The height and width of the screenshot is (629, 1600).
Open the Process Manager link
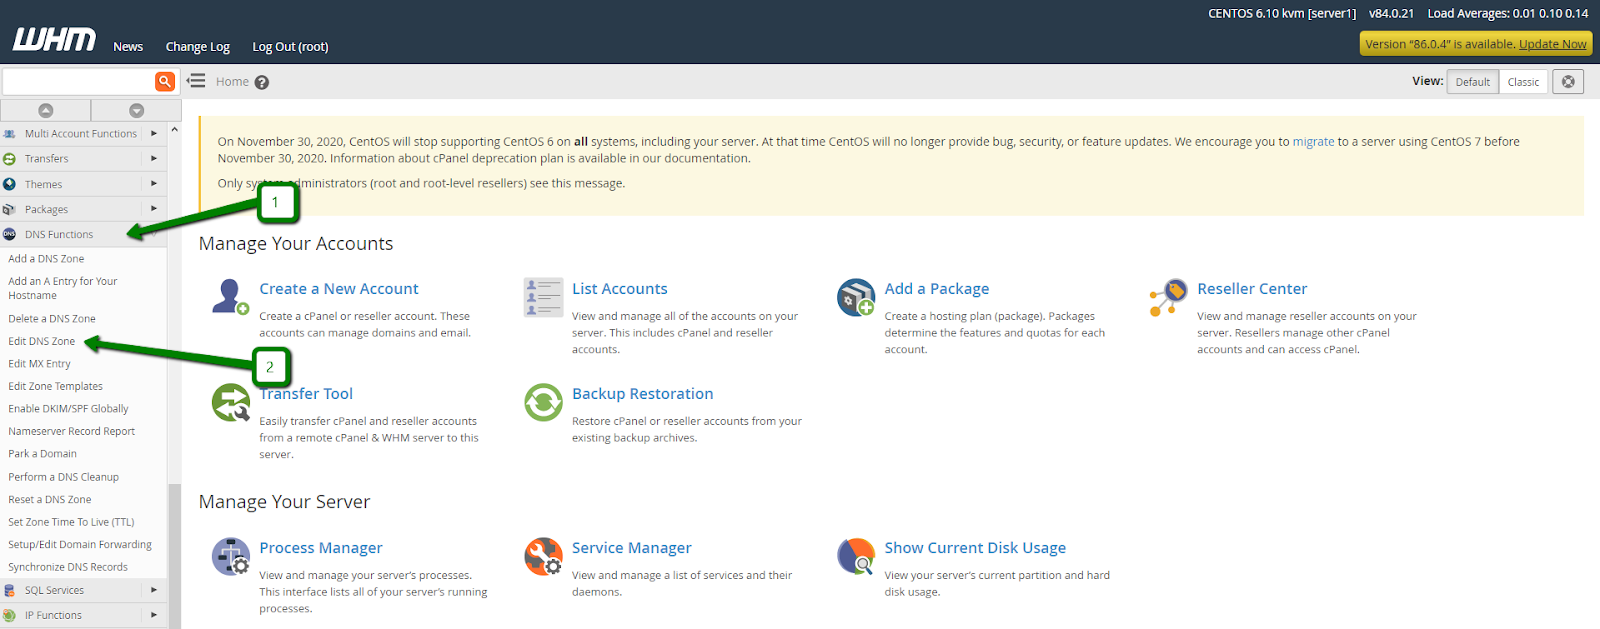tap(321, 548)
